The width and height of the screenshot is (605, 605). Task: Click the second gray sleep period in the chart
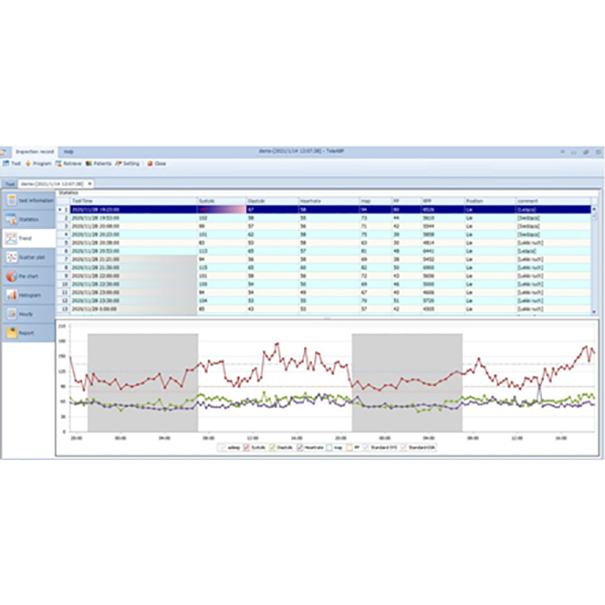coord(407,382)
